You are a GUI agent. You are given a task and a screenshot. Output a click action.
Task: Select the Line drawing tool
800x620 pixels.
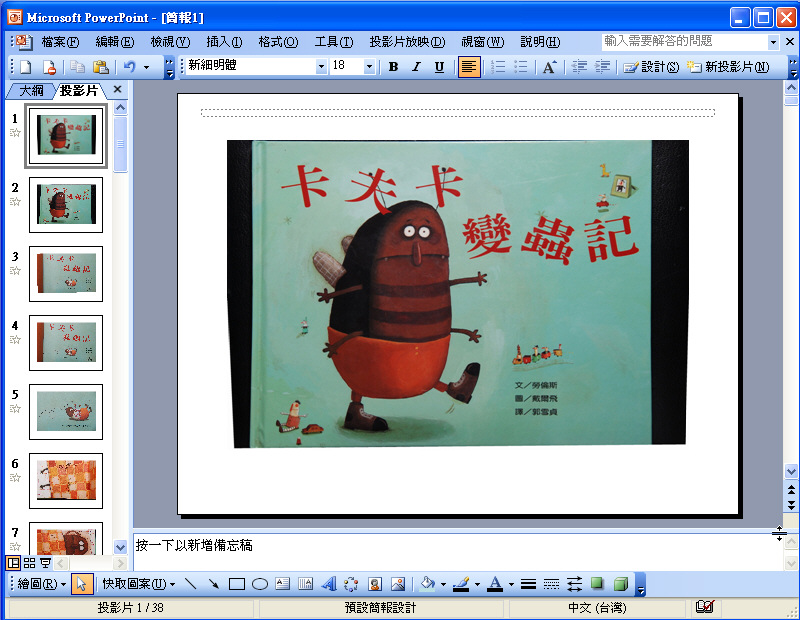[x=190, y=584]
